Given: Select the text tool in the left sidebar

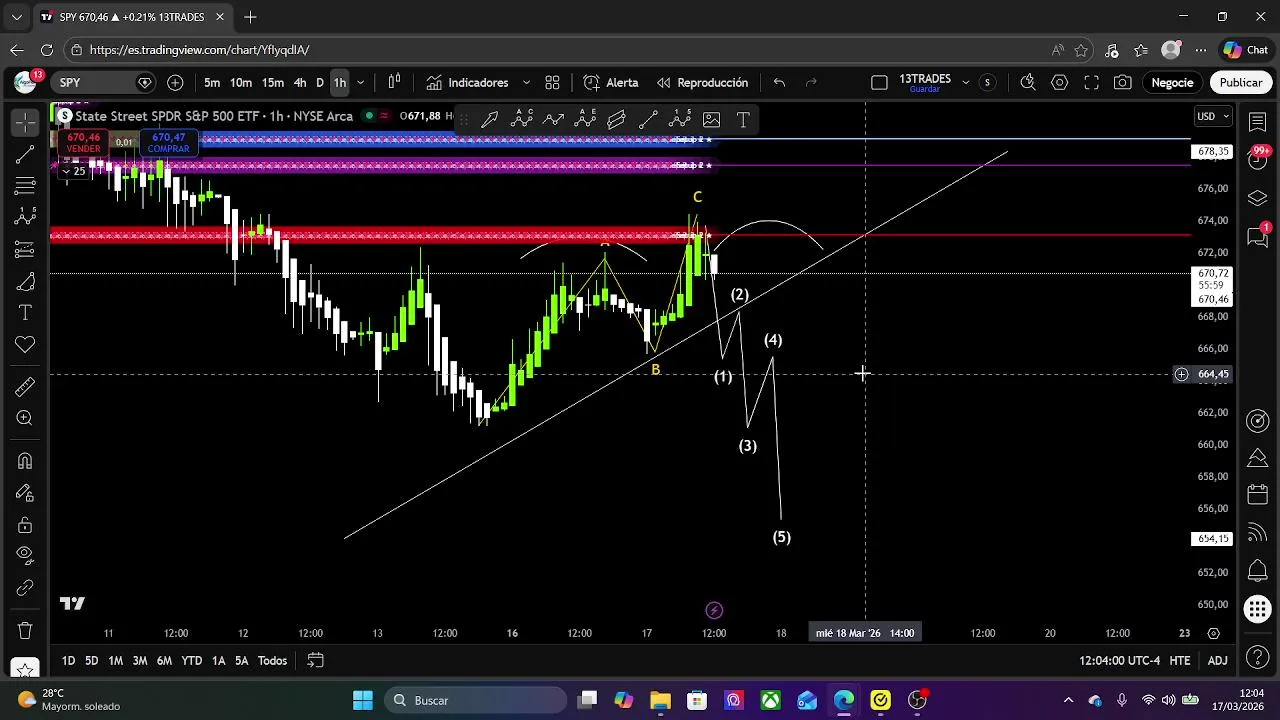Looking at the screenshot, I should pyautogui.click(x=25, y=313).
